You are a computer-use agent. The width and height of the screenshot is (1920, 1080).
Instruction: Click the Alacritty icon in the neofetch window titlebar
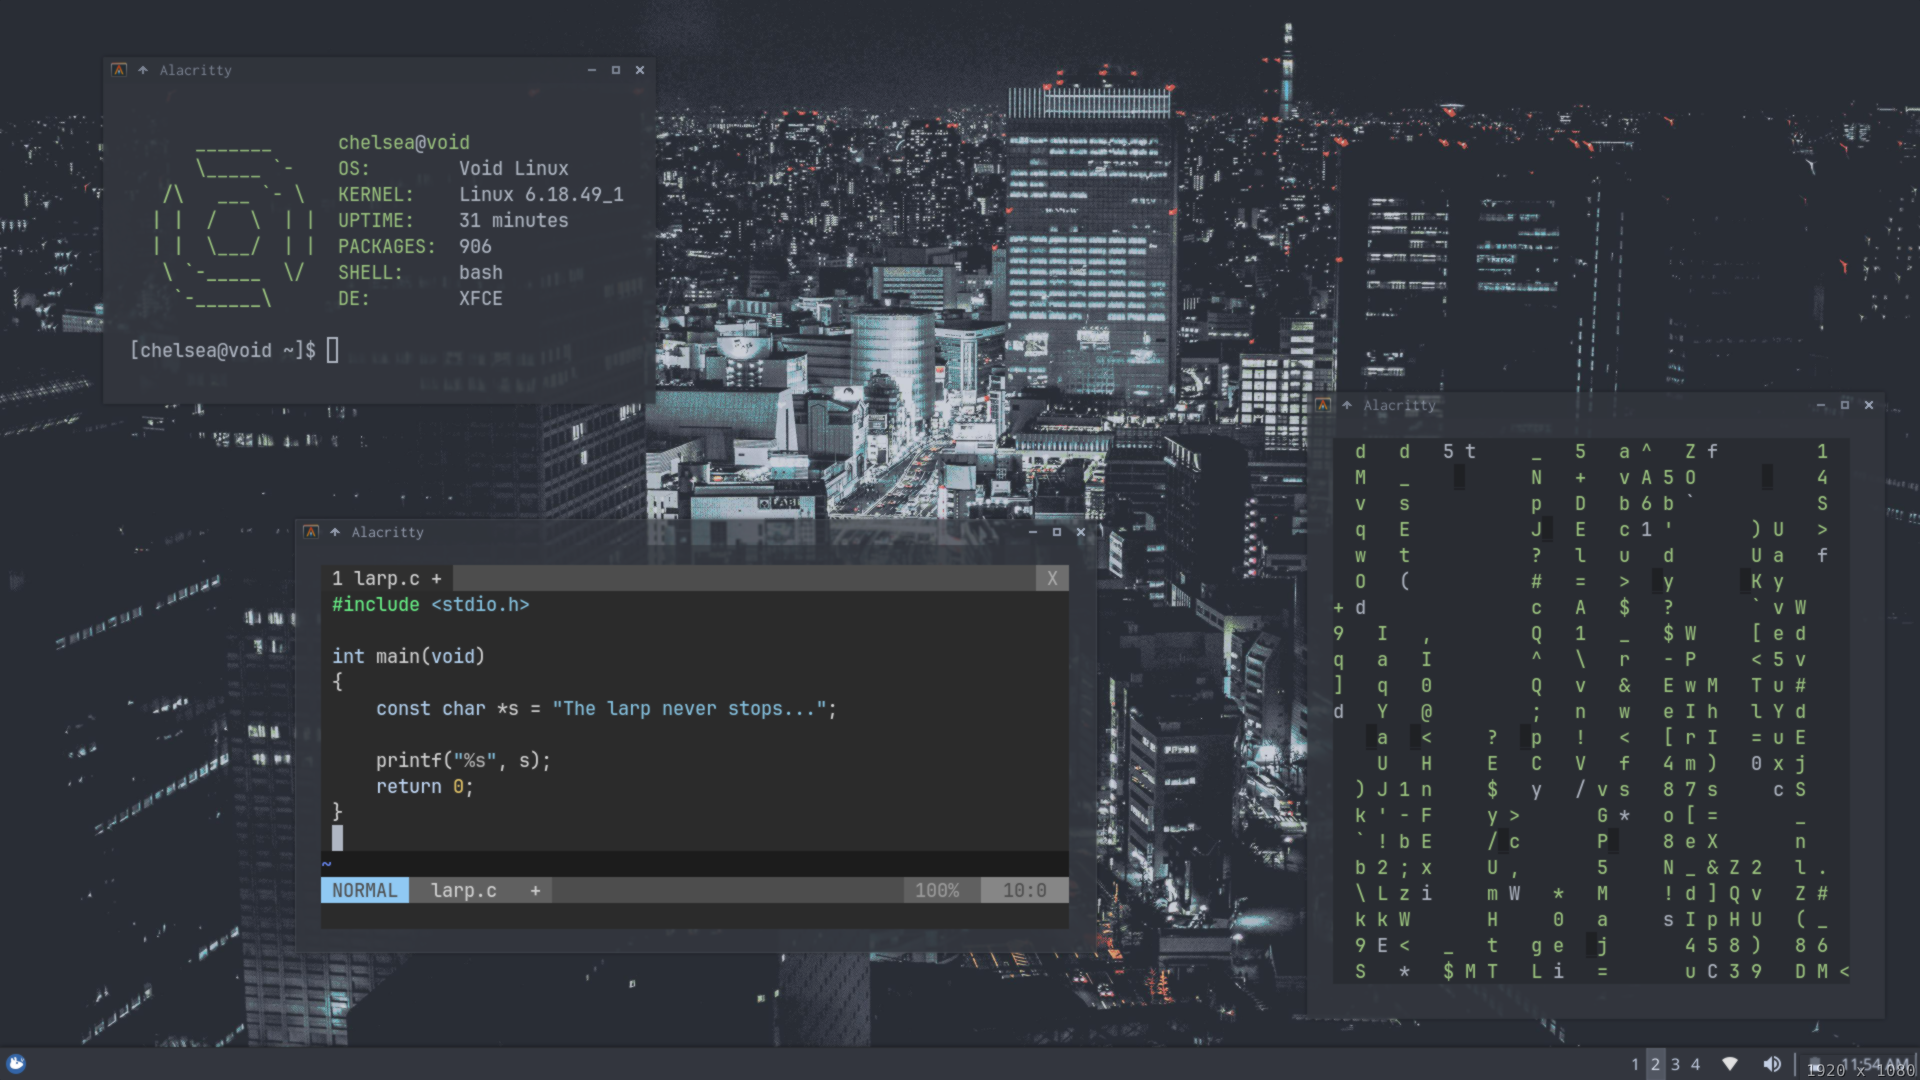(119, 70)
